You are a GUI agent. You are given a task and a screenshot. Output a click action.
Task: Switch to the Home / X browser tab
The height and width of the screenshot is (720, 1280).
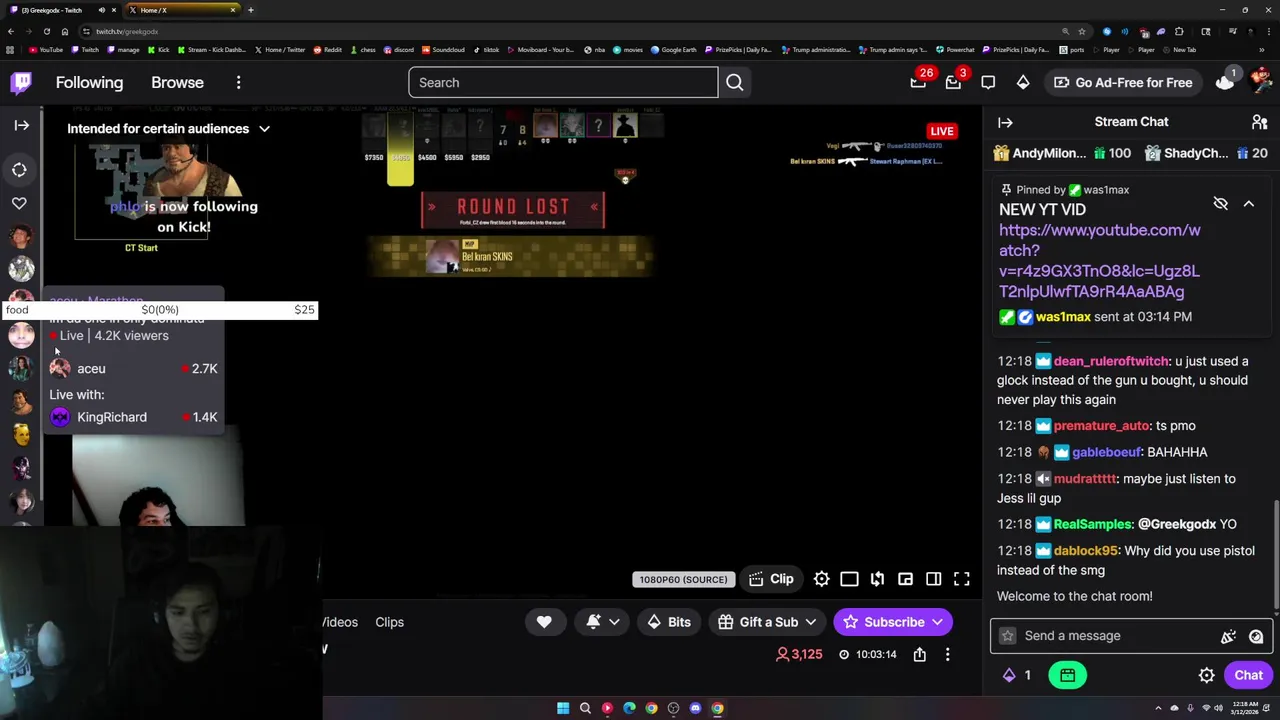[180, 10]
